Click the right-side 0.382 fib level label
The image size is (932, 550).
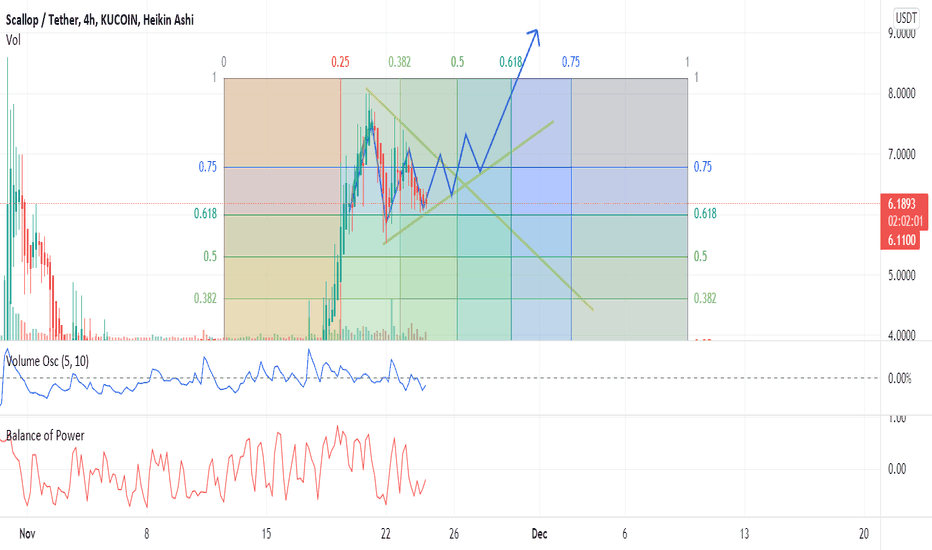click(705, 298)
